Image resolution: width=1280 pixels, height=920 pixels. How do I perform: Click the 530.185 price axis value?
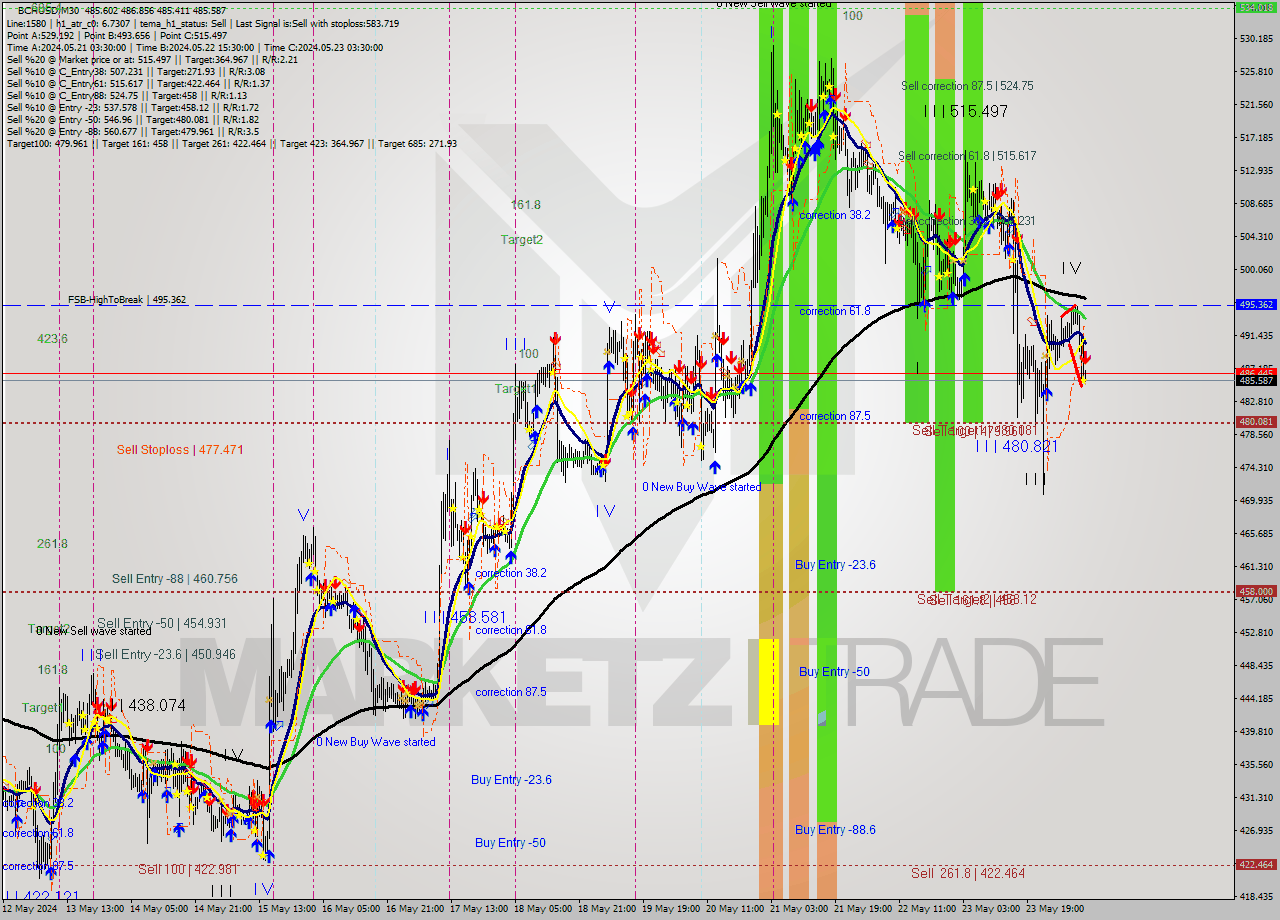click(1256, 39)
